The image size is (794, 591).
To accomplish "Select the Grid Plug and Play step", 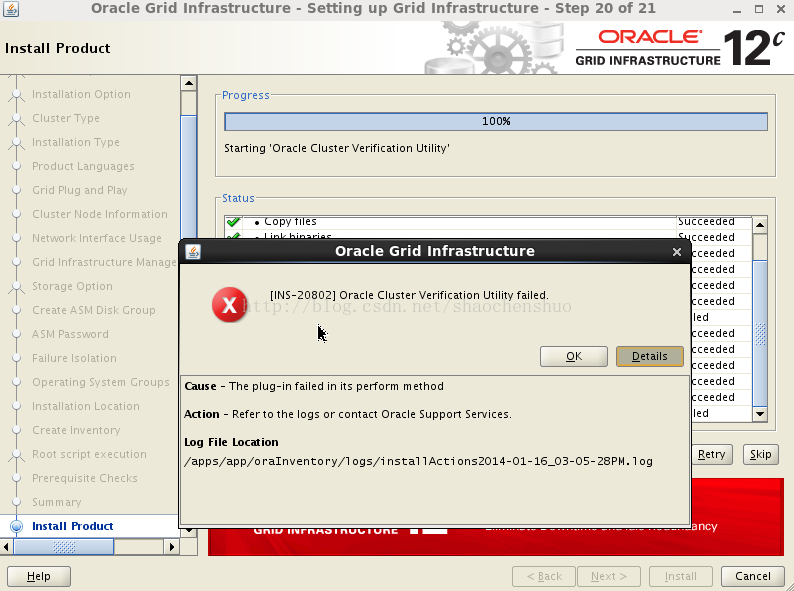I will [80, 190].
